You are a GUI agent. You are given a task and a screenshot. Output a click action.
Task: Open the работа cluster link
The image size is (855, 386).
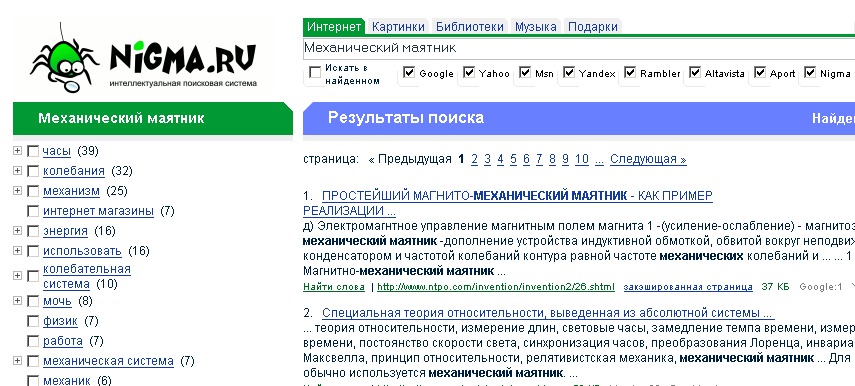pos(63,341)
